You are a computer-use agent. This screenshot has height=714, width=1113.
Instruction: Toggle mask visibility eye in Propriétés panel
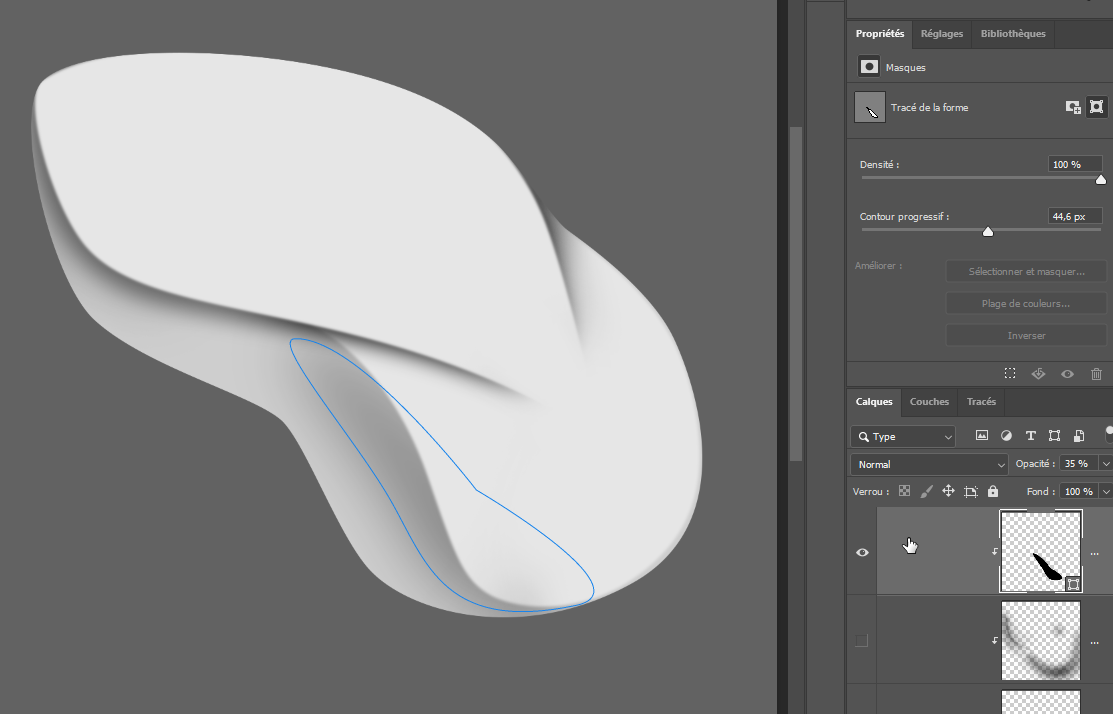(1067, 373)
